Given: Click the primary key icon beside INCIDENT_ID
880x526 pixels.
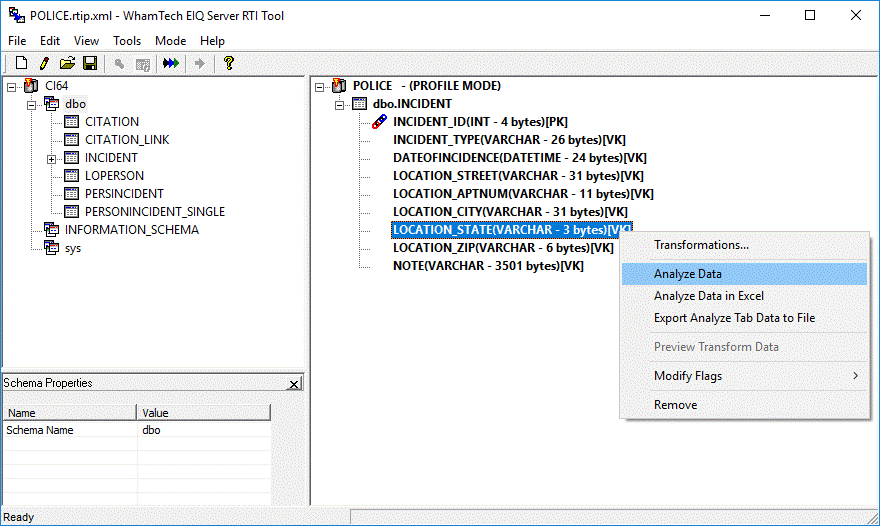Looking at the screenshot, I should click(379, 121).
